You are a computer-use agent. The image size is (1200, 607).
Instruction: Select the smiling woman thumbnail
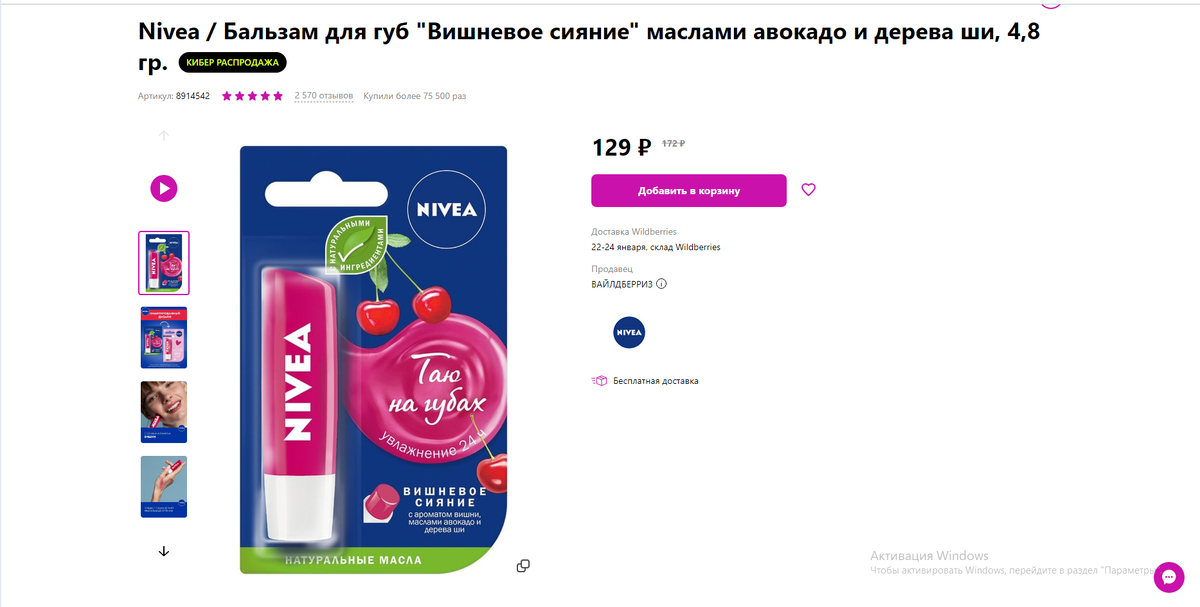click(x=164, y=412)
